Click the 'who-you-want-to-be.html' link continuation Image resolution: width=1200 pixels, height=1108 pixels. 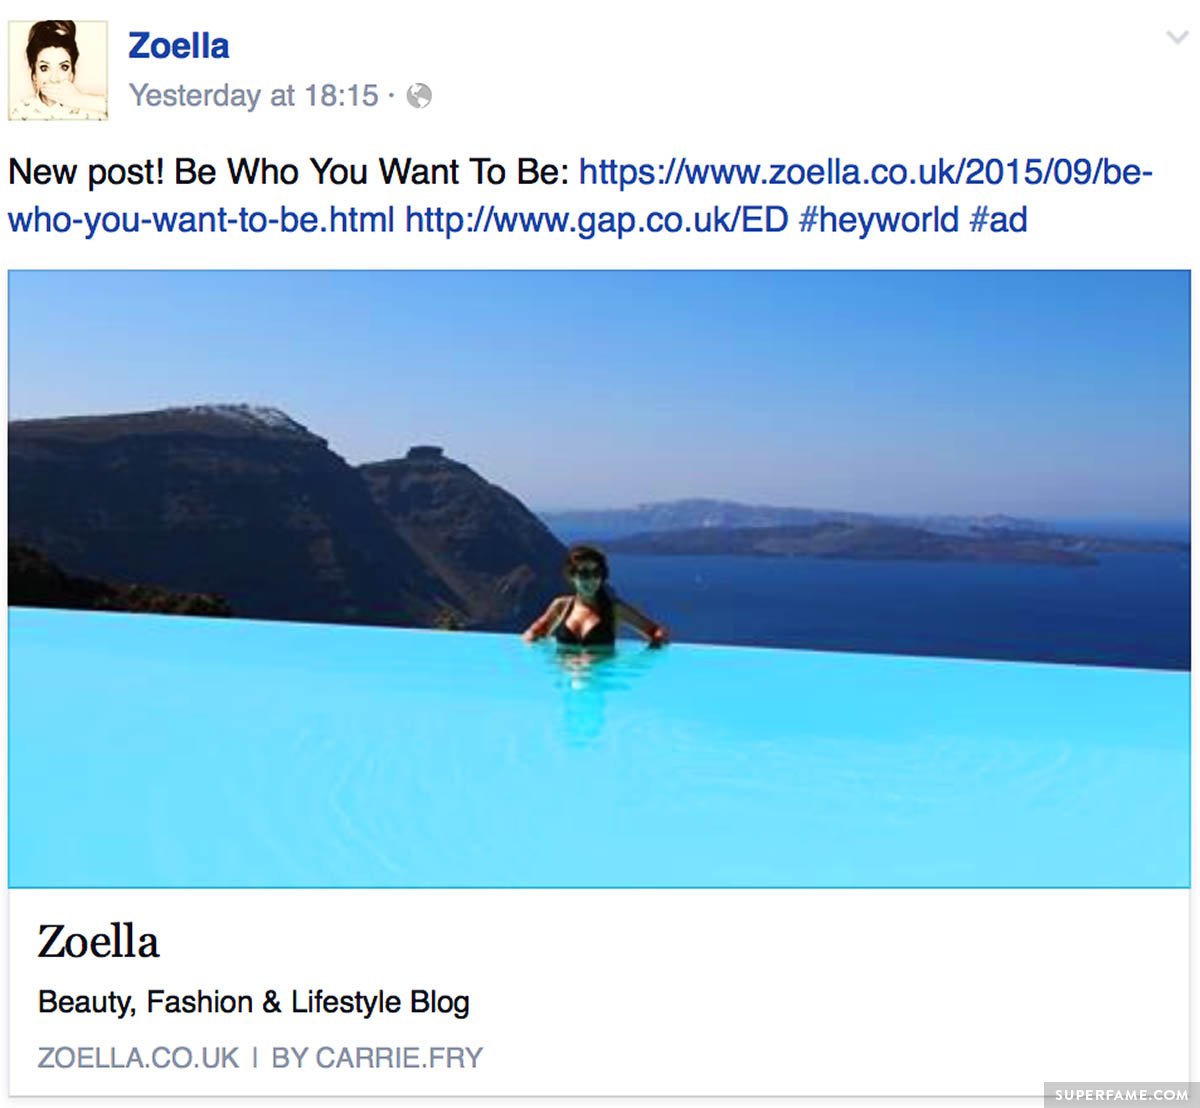pos(201,219)
